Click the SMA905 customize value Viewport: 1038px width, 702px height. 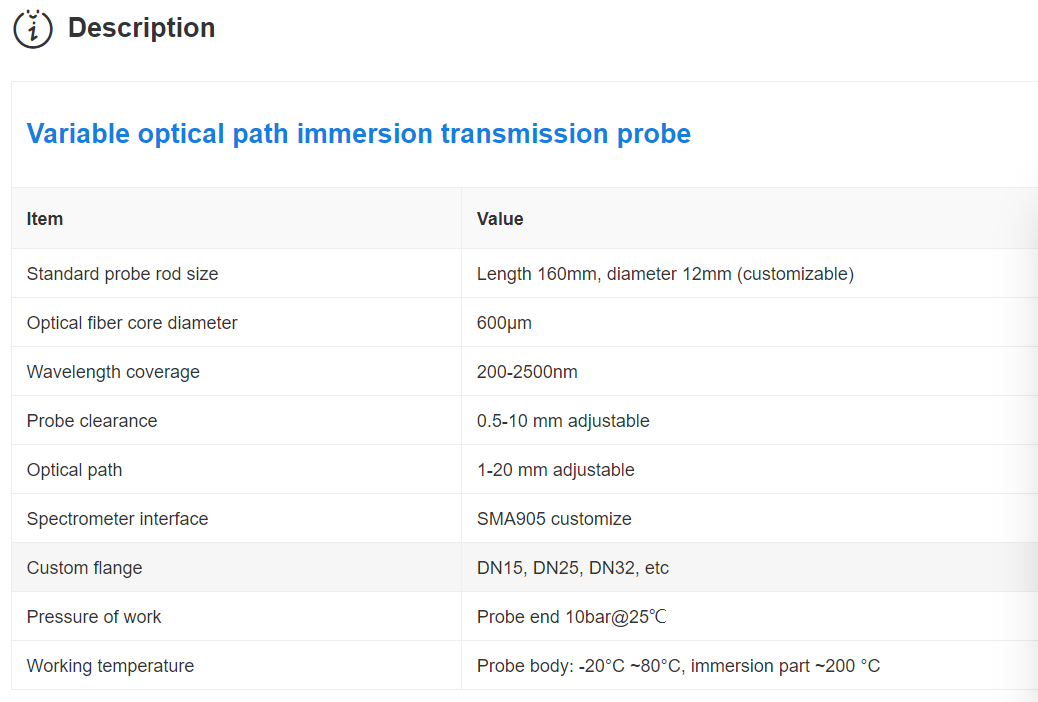point(554,519)
